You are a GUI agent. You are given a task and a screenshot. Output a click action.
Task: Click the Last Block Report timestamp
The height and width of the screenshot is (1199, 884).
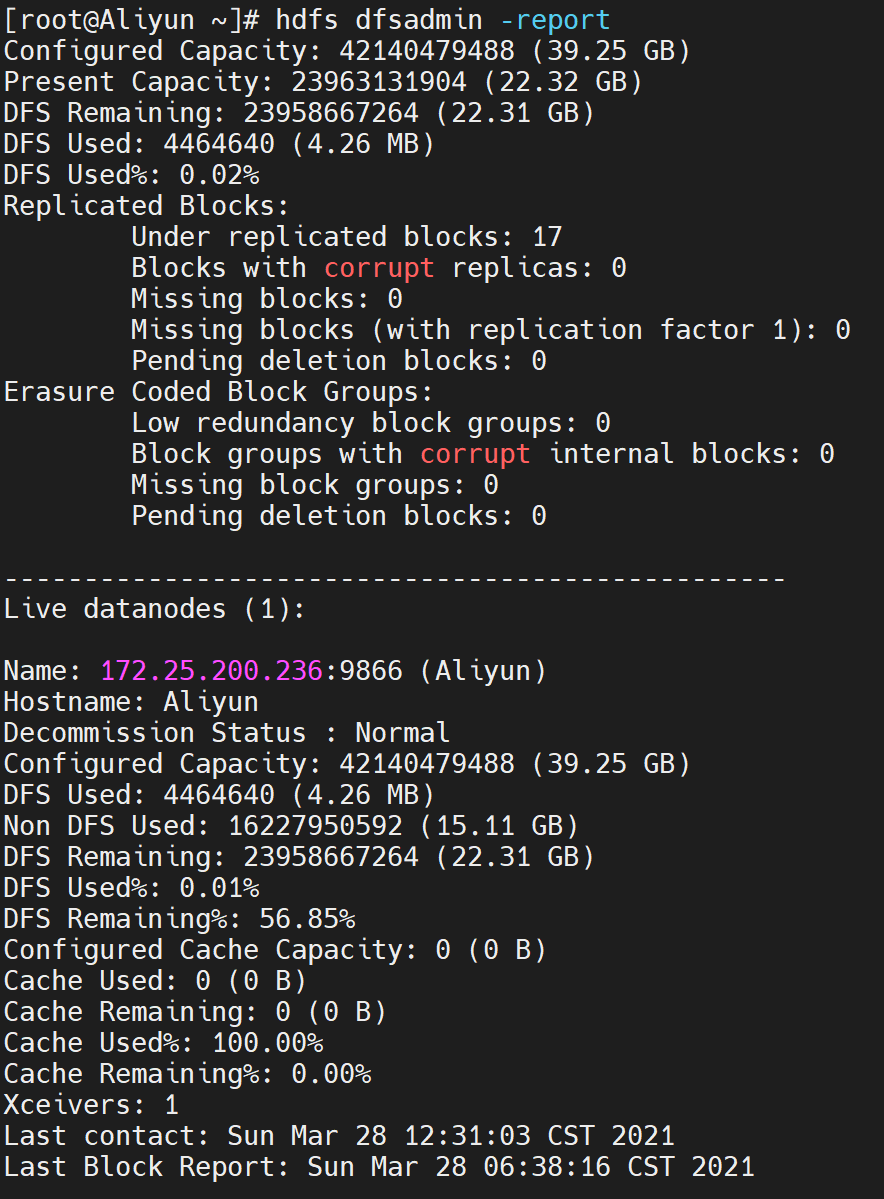tap(531, 1167)
